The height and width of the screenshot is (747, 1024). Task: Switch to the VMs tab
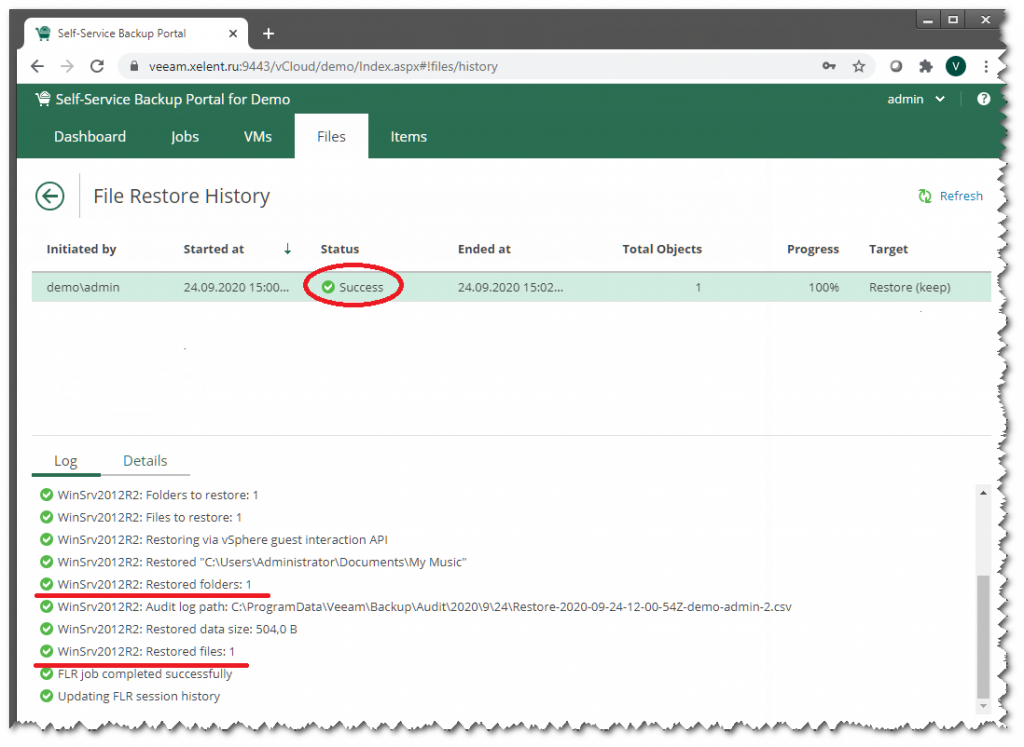[258, 136]
